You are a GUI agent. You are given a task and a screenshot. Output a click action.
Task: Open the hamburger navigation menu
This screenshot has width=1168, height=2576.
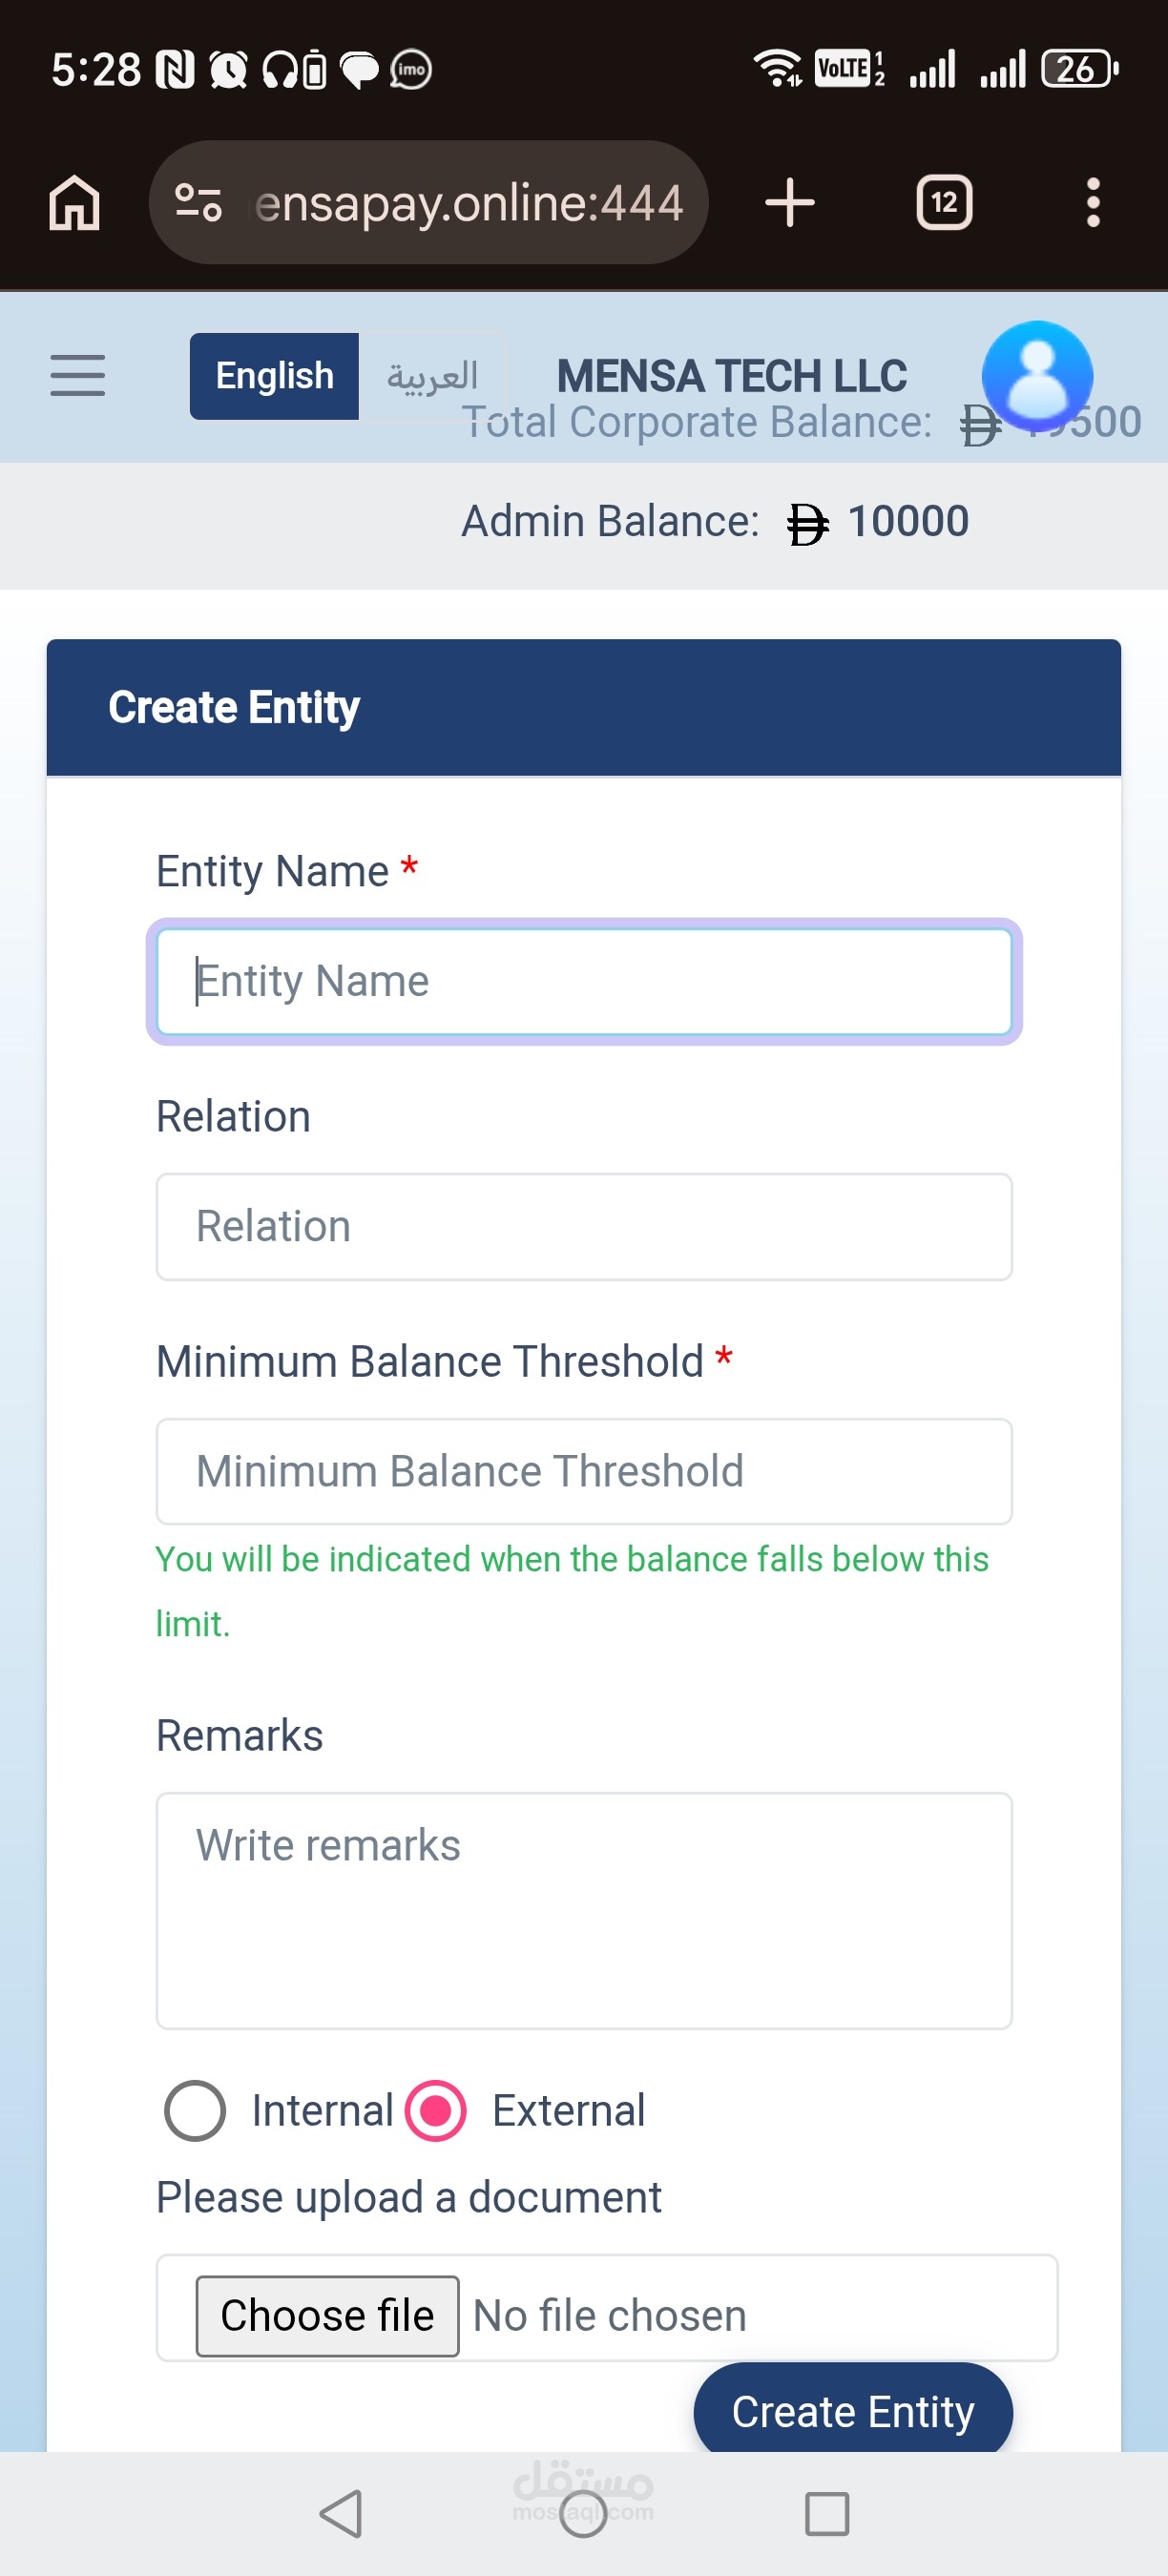[x=78, y=376]
